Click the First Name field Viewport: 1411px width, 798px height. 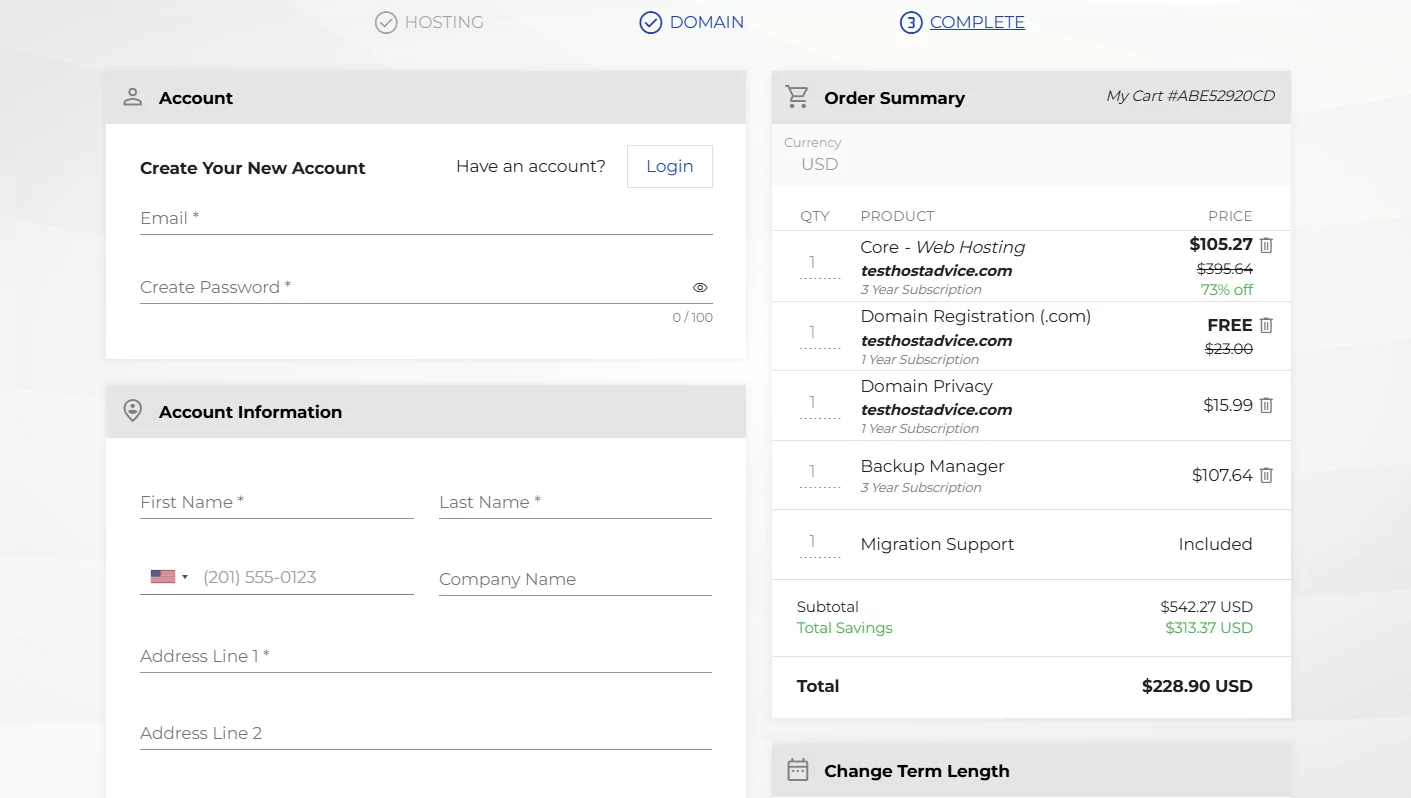click(277, 502)
